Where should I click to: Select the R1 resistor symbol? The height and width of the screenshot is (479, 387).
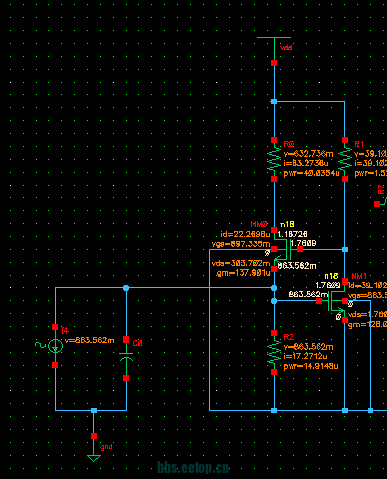[x=345, y=160]
